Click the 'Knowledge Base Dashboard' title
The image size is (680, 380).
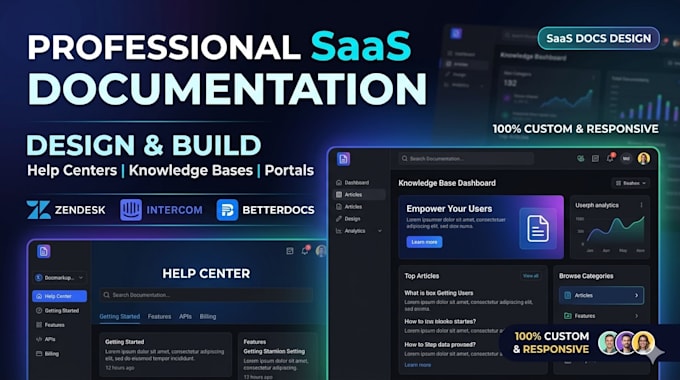pyautogui.click(x=447, y=183)
